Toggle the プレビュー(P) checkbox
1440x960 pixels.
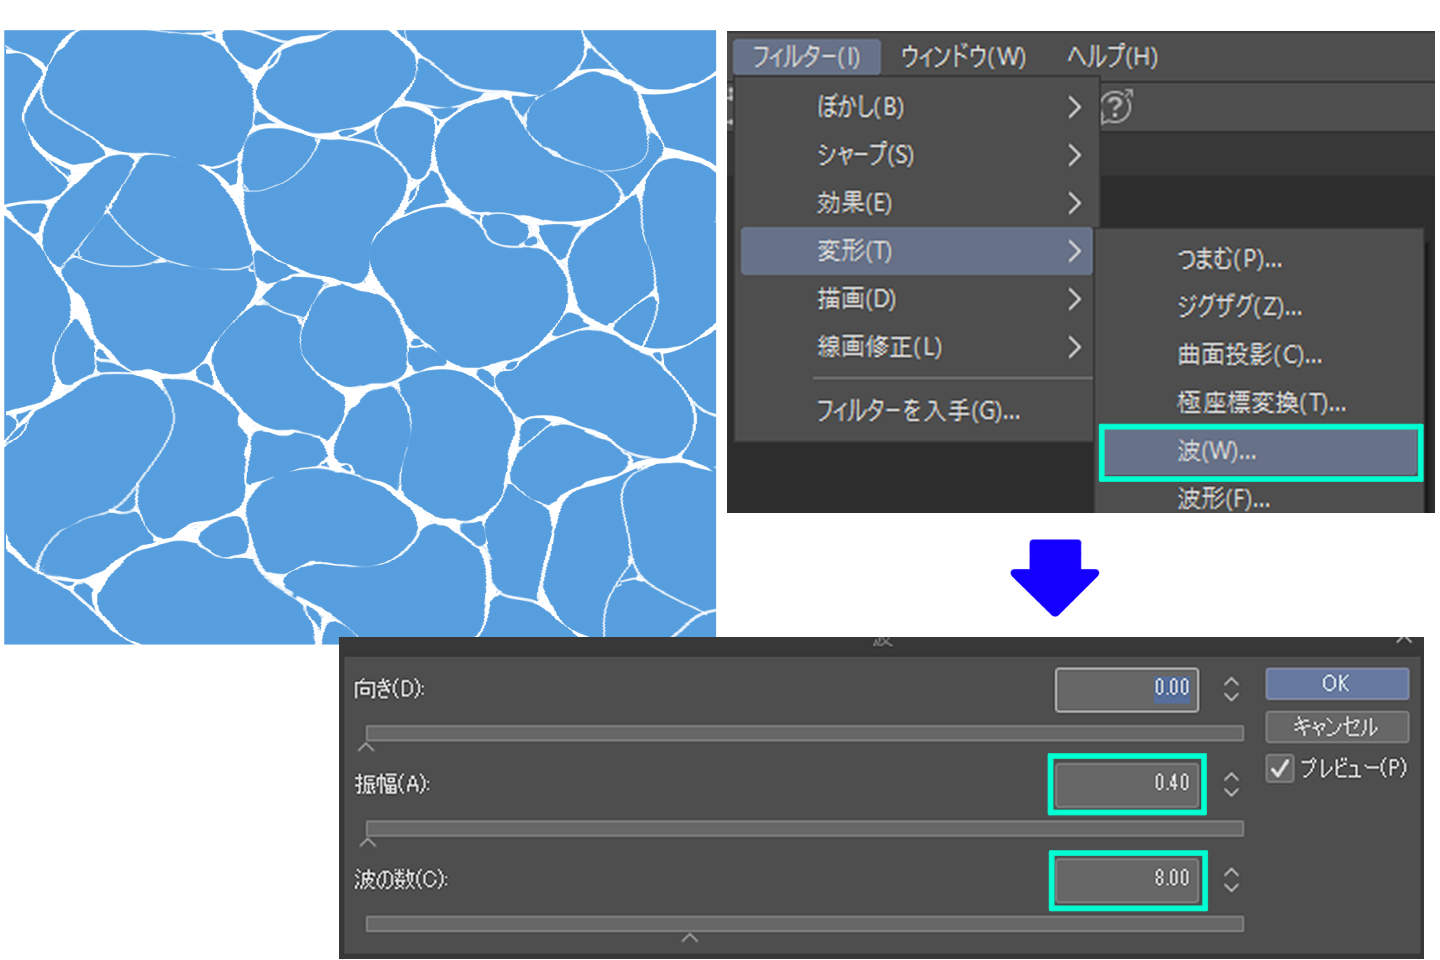coord(1279,769)
